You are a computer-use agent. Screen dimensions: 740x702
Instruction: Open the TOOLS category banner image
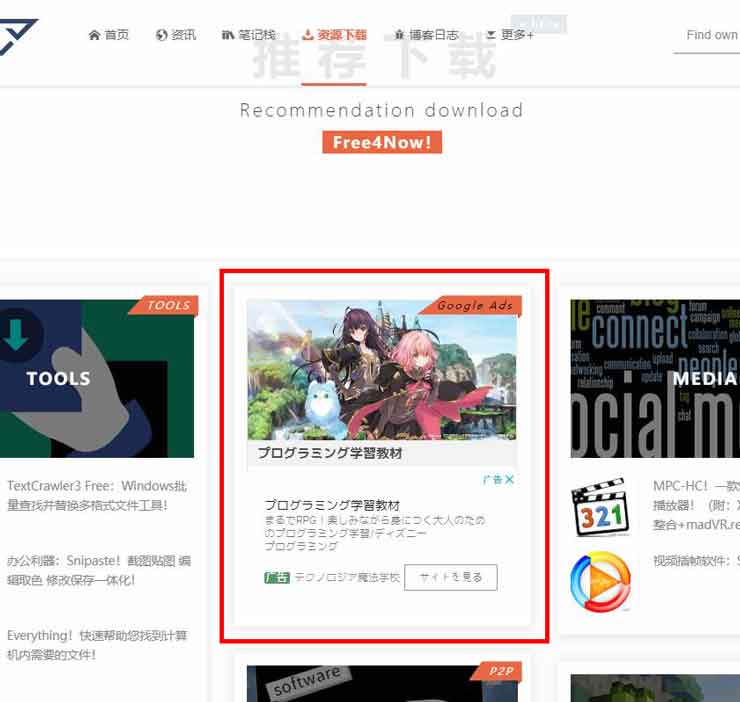tap(97, 379)
